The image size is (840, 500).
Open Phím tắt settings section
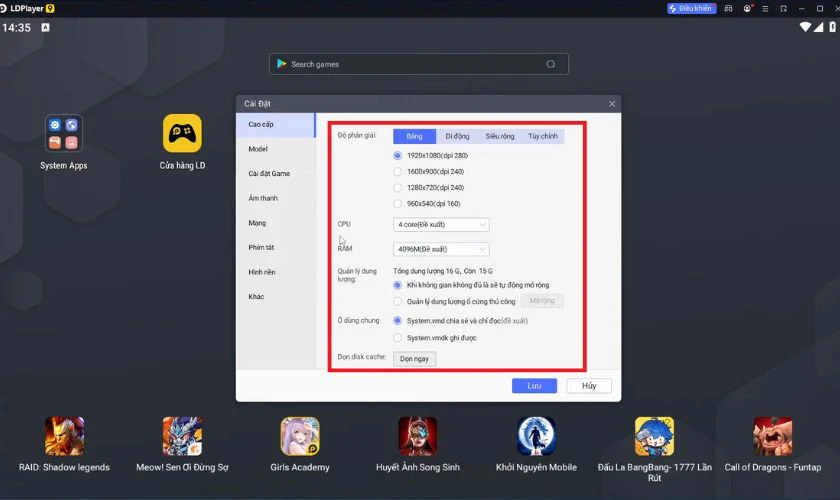coord(275,248)
